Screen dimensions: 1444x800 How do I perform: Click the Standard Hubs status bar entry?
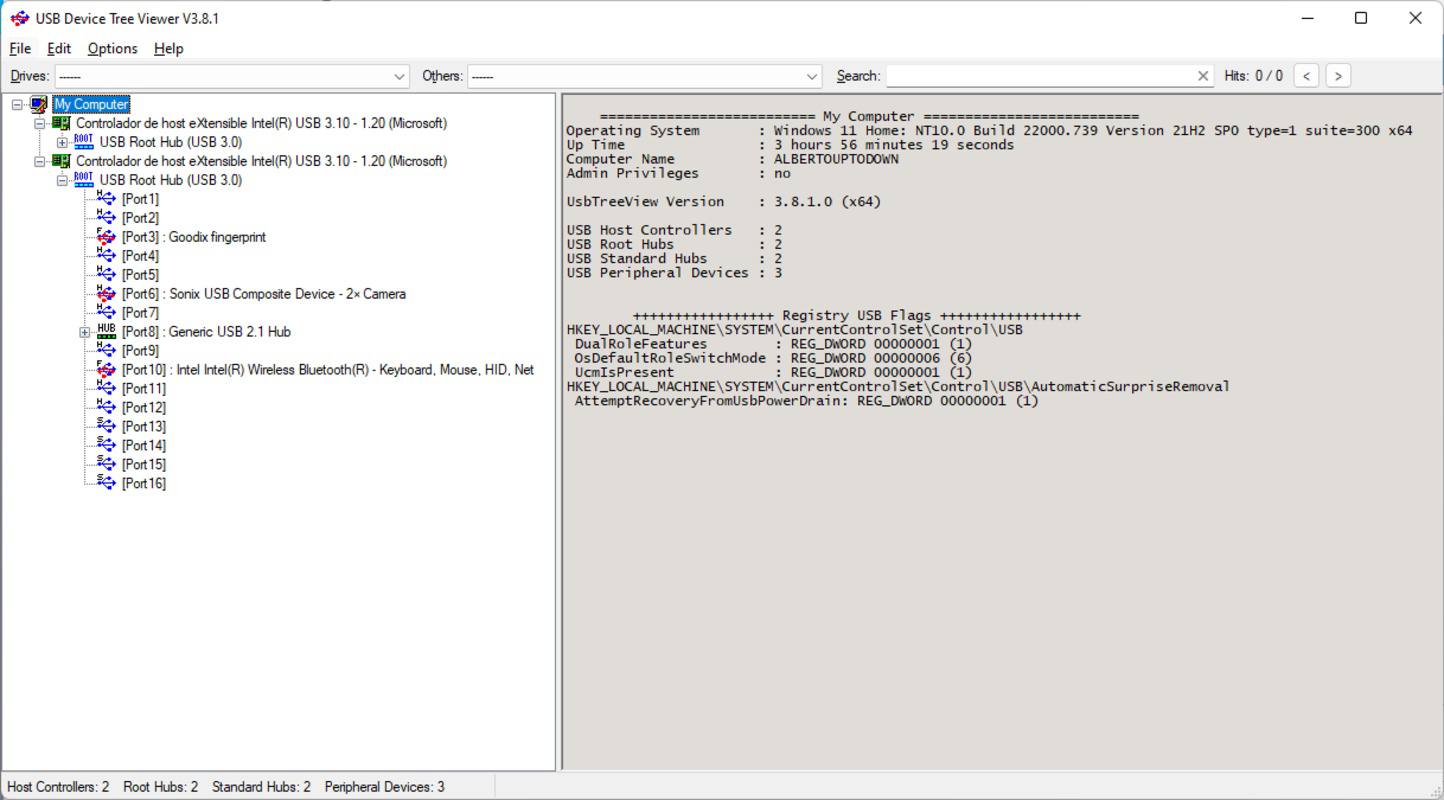click(x=261, y=787)
